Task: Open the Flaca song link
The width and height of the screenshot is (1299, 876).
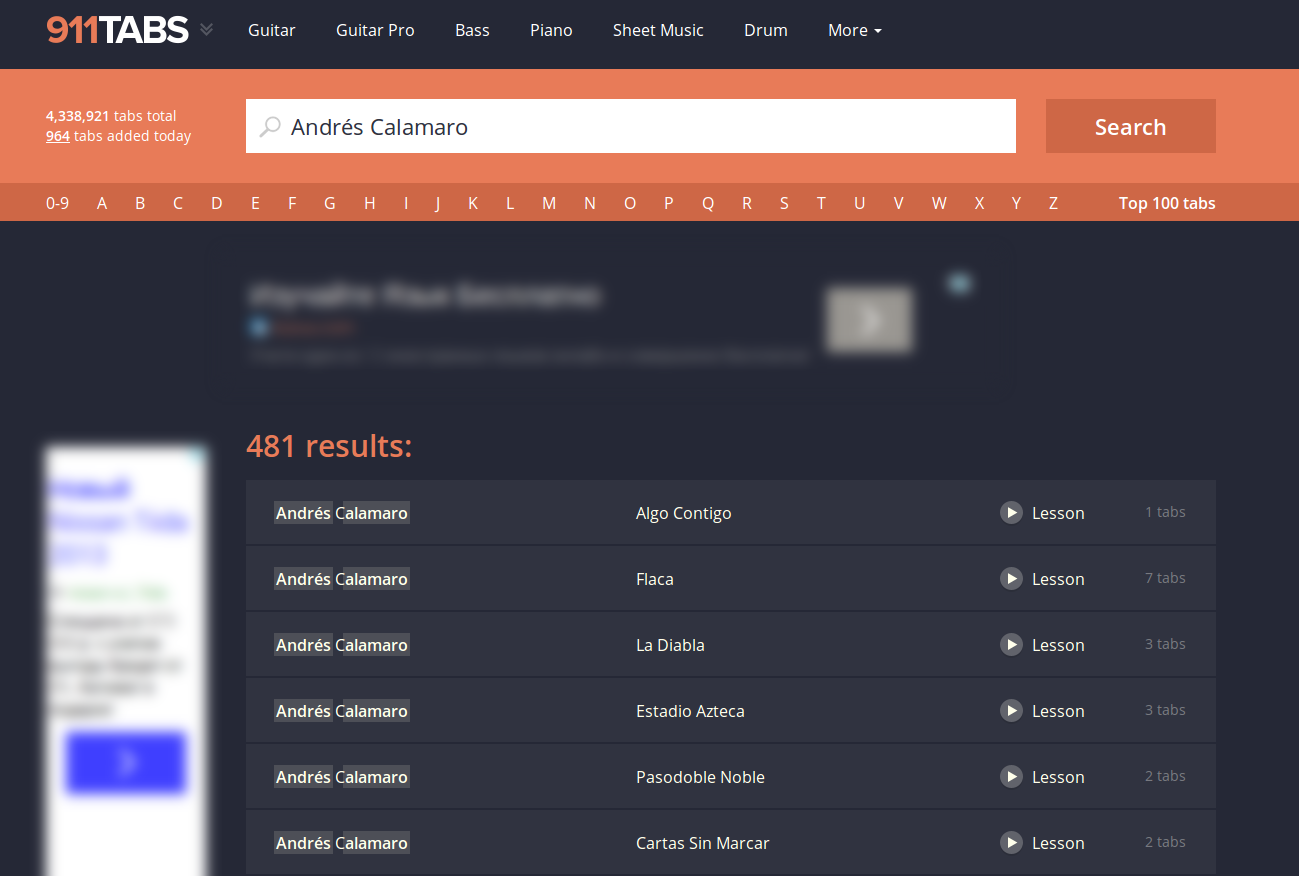Action: coord(655,579)
